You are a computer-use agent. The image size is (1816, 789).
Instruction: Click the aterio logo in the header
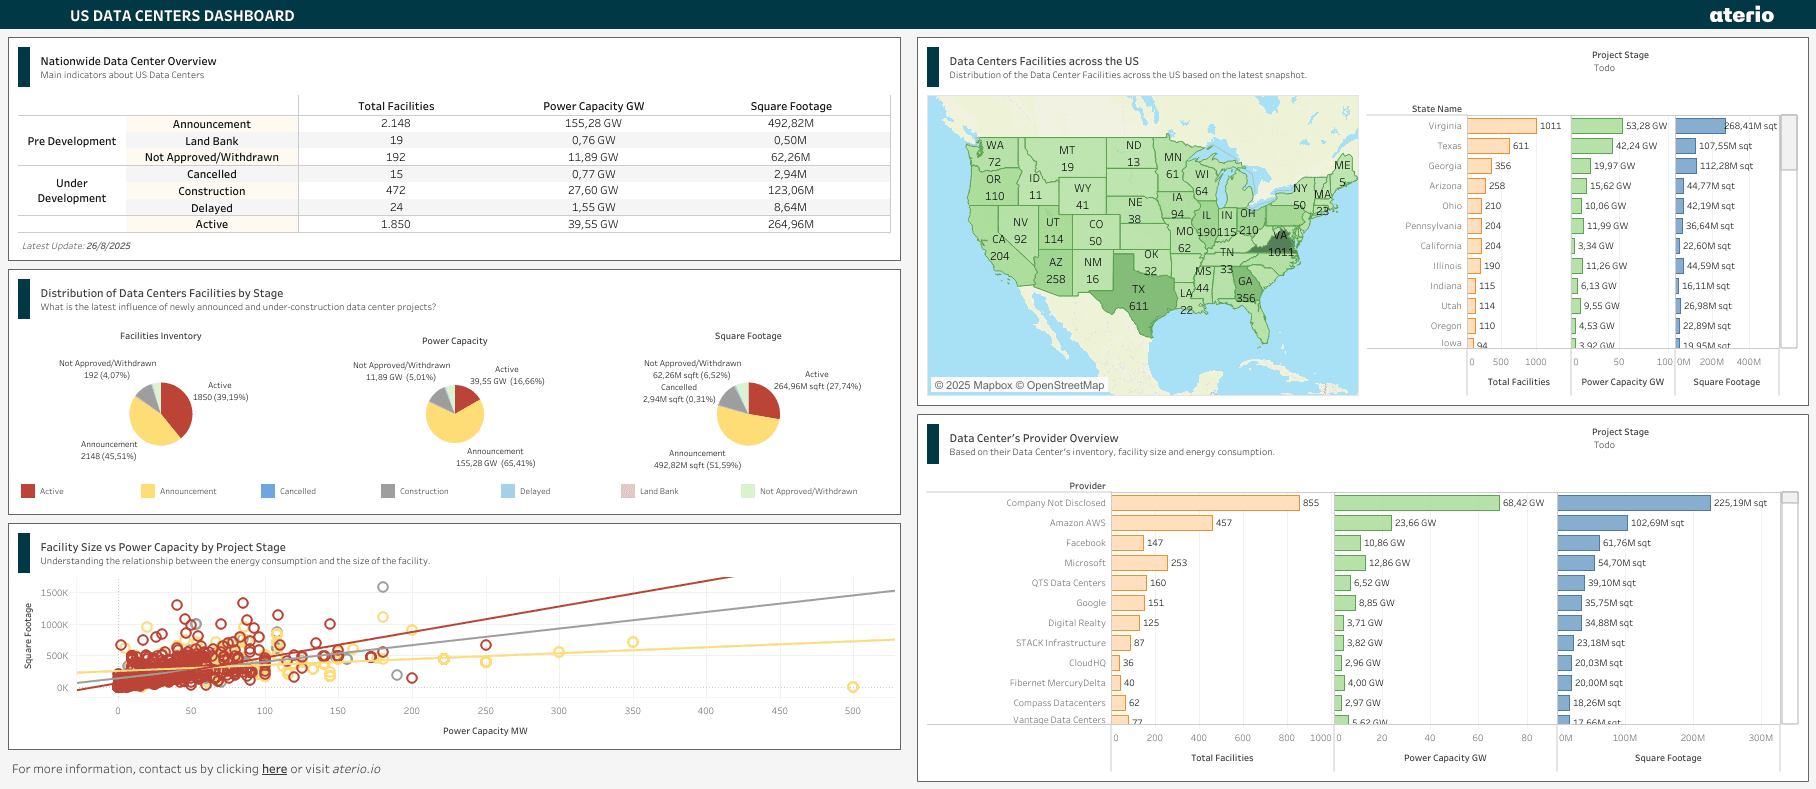(x=1741, y=15)
